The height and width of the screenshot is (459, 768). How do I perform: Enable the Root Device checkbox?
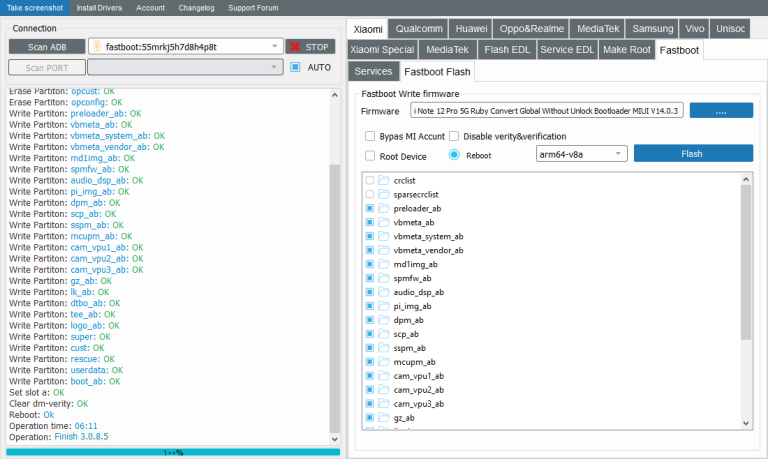pyautogui.click(x=370, y=156)
